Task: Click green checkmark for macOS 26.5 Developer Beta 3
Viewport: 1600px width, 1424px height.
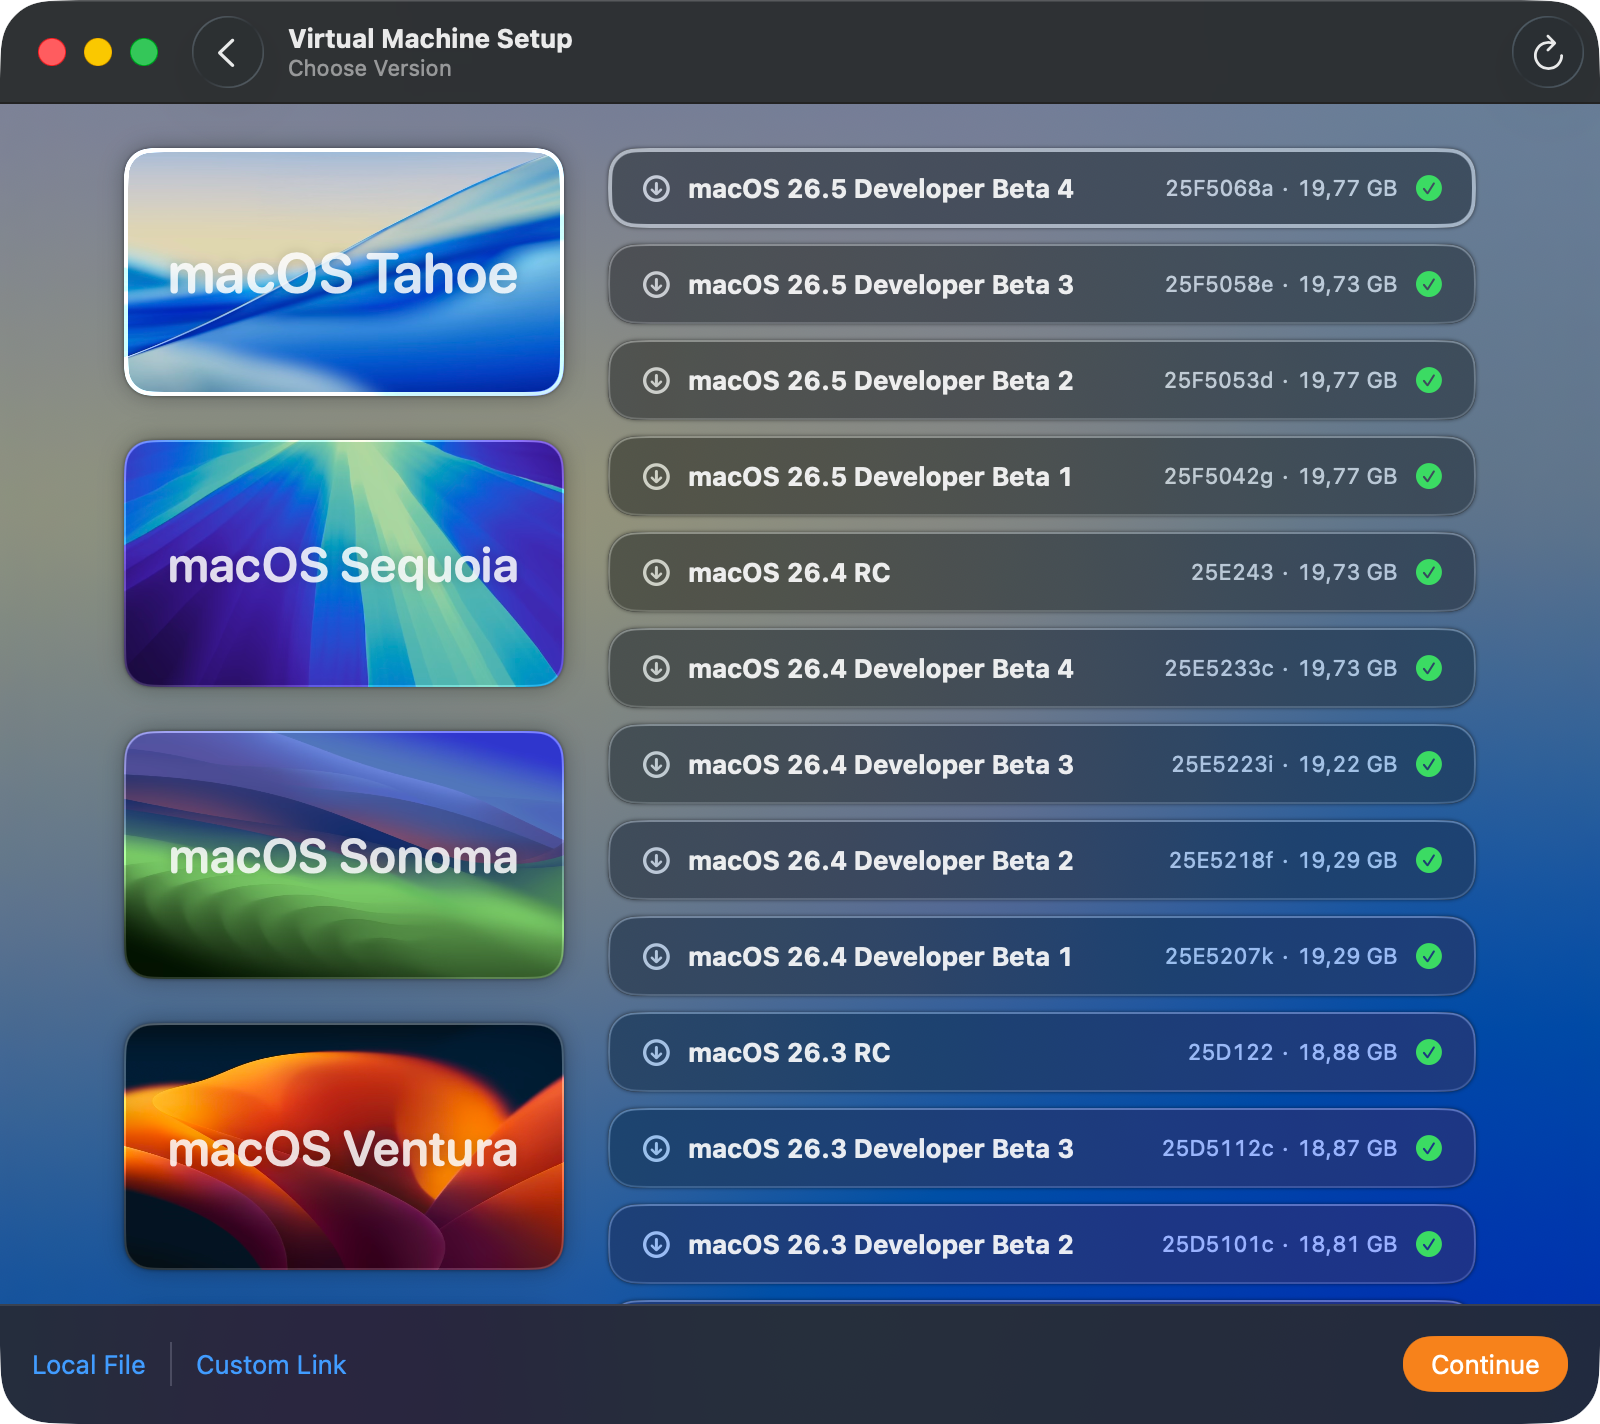Action: click(1429, 285)
